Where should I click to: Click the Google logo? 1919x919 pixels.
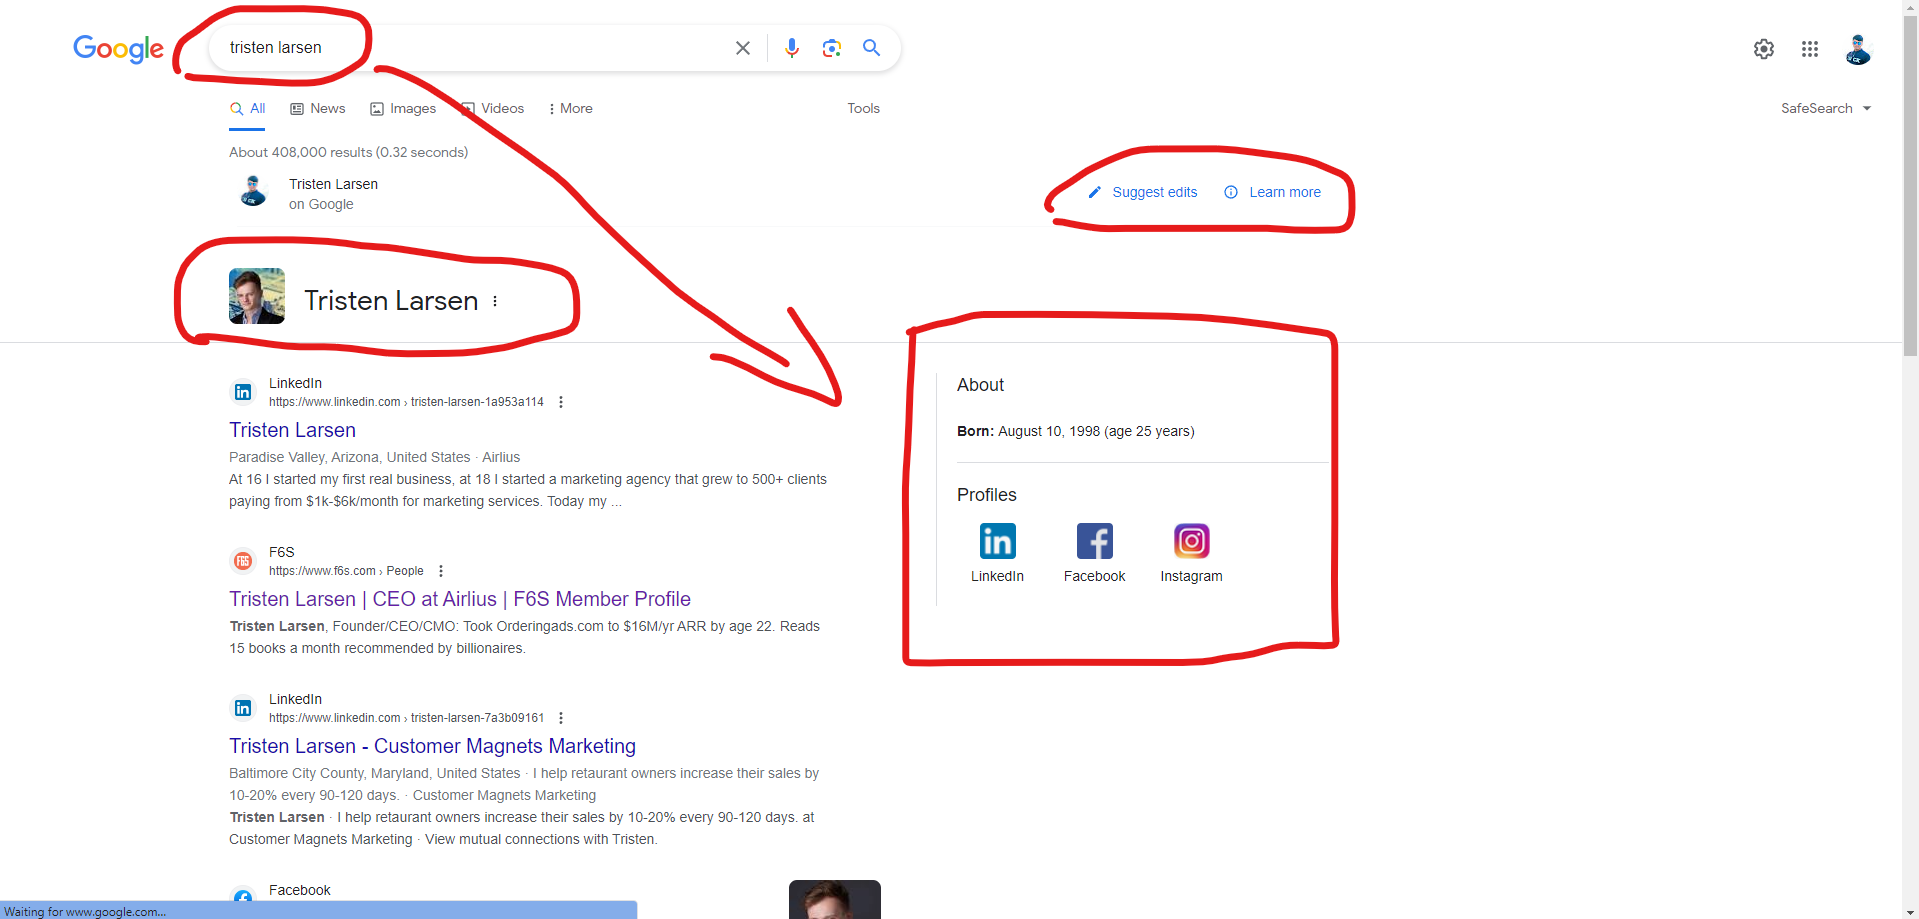[118, 48]
